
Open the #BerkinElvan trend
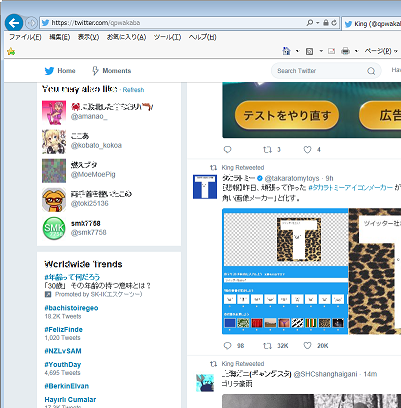coord(67,386)
